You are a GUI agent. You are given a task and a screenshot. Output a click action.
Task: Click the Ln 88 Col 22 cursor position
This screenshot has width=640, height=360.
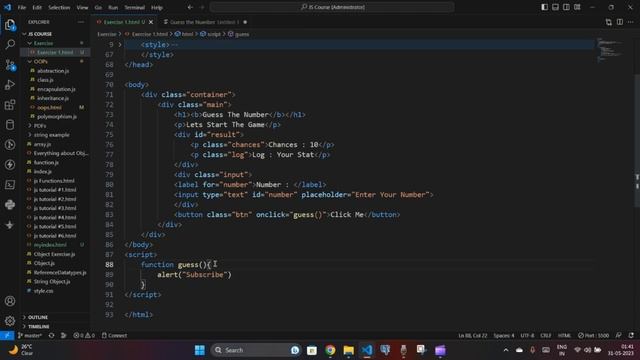[x=473, y=336]
